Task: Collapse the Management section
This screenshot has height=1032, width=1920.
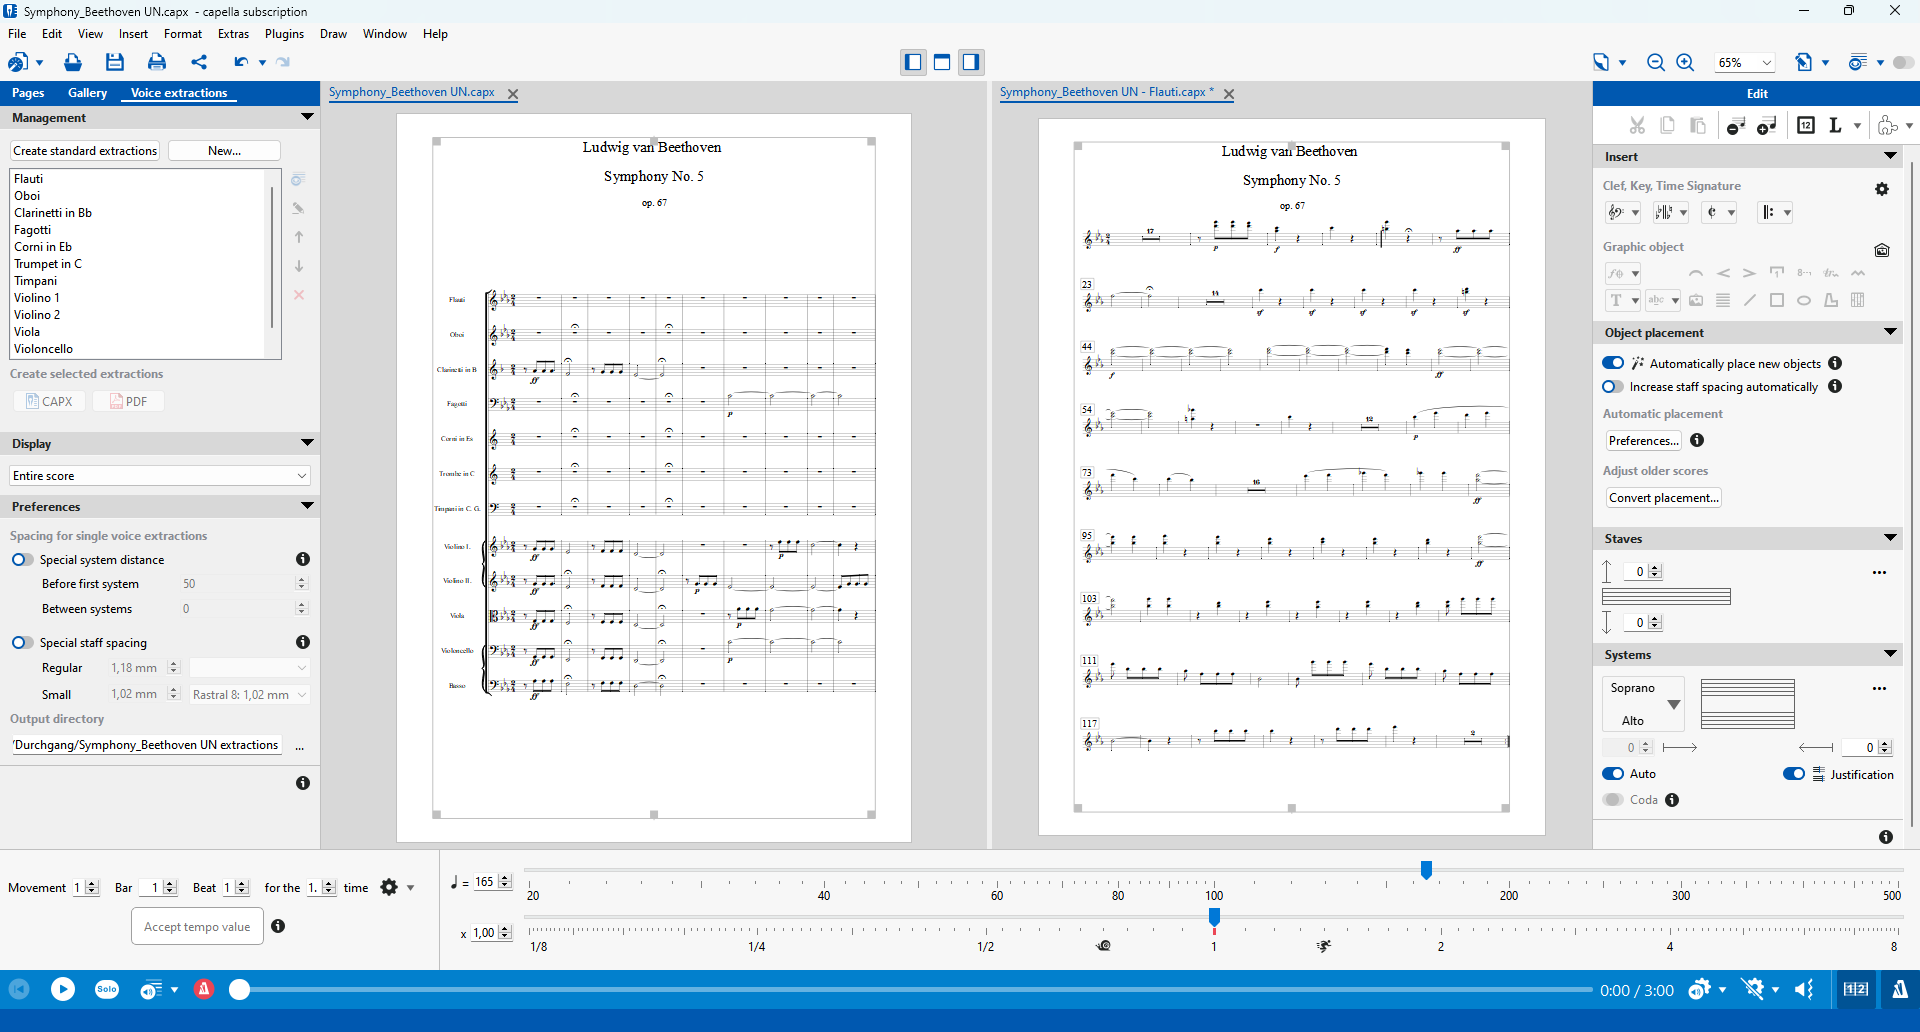Action: click(307, 117)
